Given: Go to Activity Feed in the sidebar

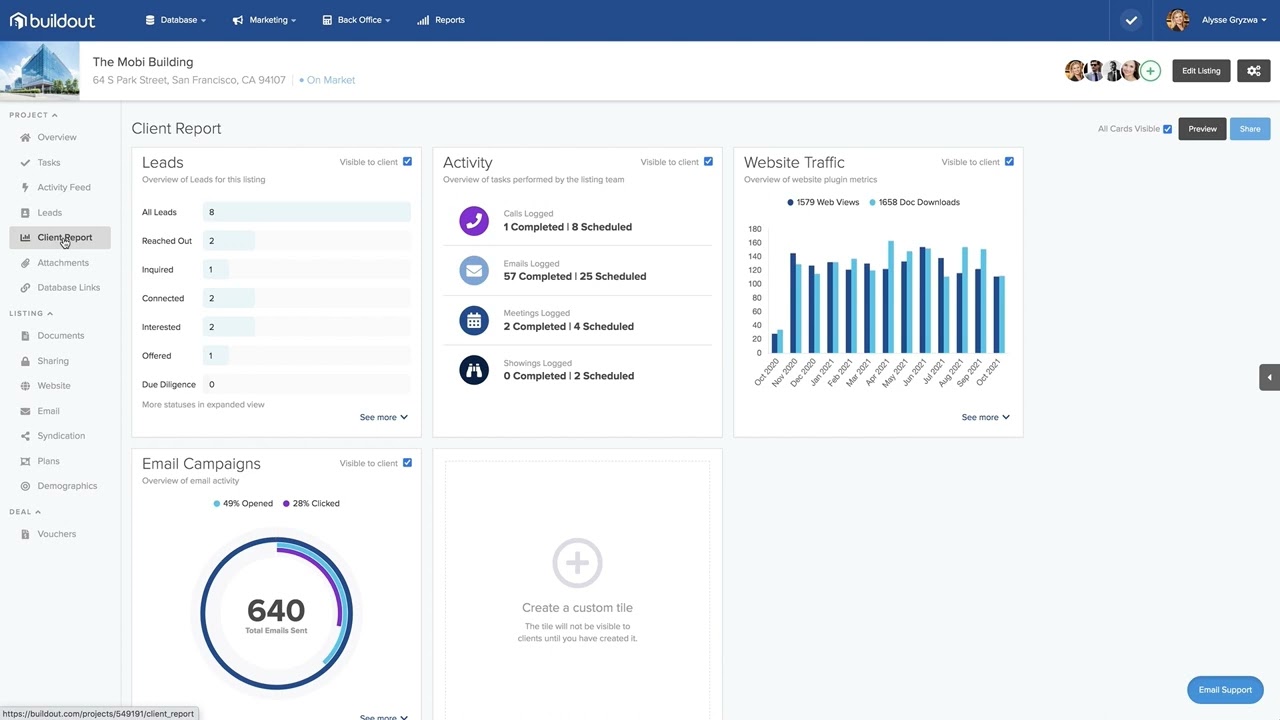Looking at the screenshot, I should pyautogui.click(x=64, y=187).
